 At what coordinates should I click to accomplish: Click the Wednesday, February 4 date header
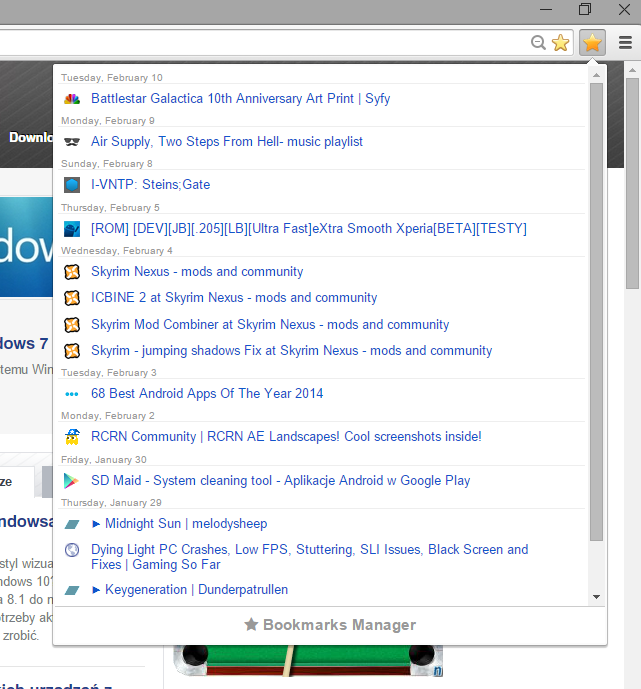click(x=116, y=251)
